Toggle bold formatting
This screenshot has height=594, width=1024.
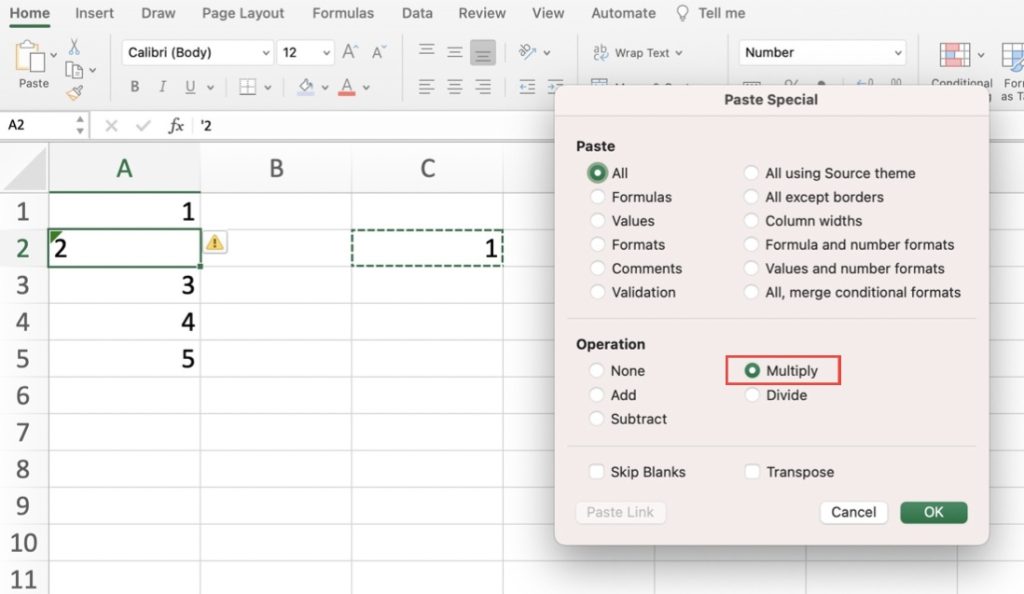pyautogui.click(x=135, y=87)
